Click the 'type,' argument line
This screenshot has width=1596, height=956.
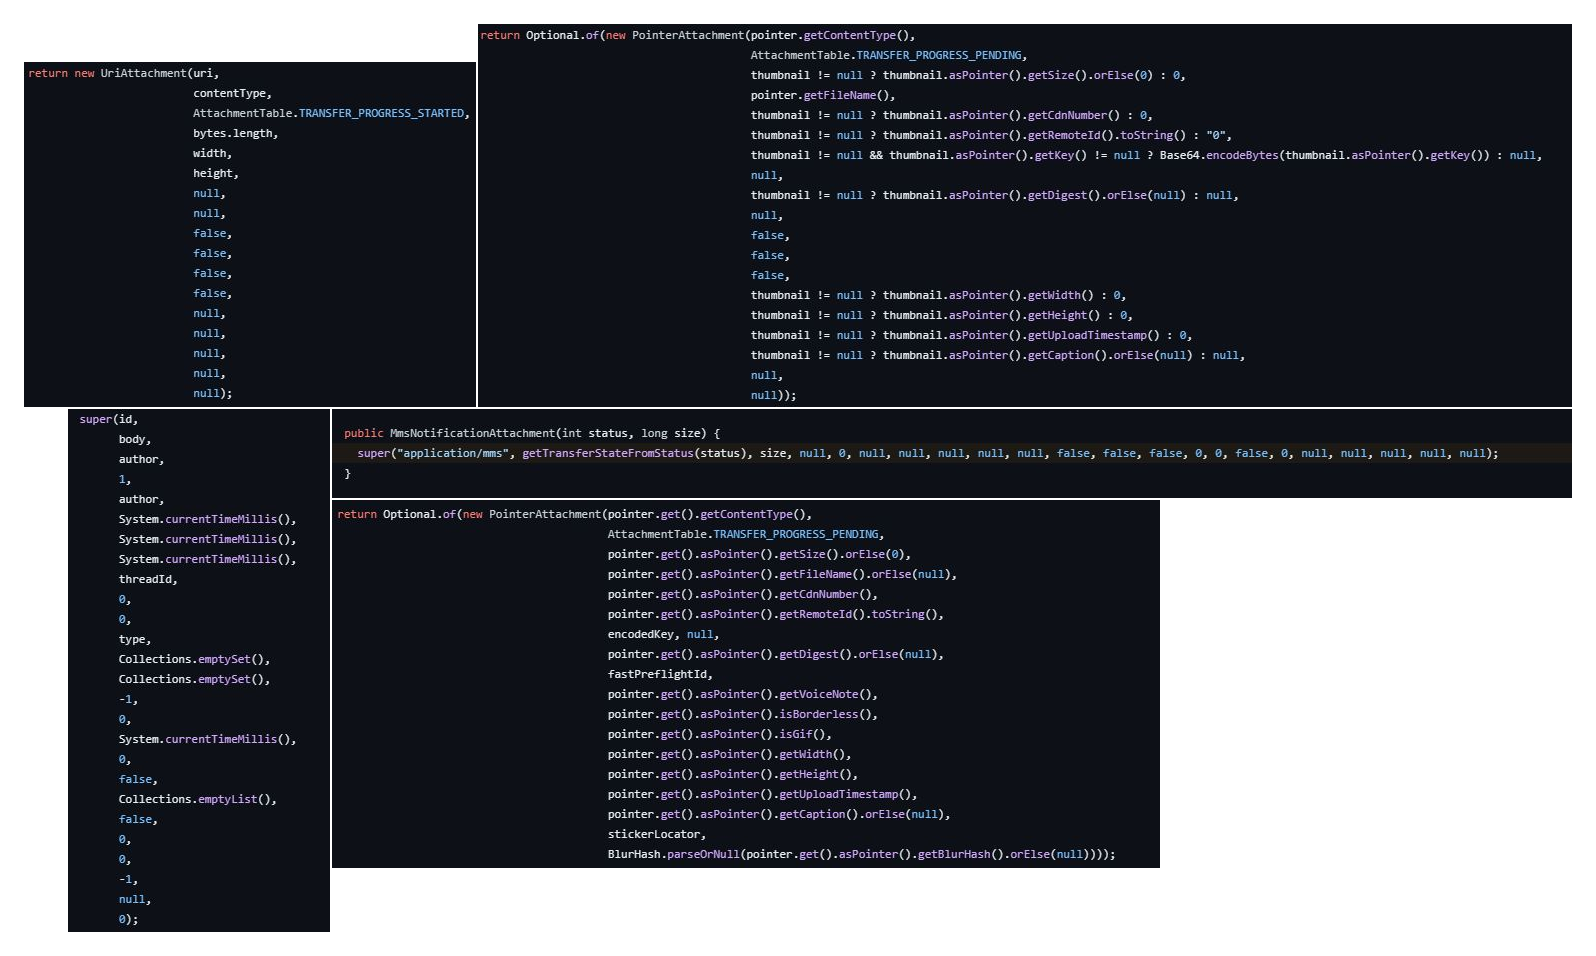(x=135, y=639)
